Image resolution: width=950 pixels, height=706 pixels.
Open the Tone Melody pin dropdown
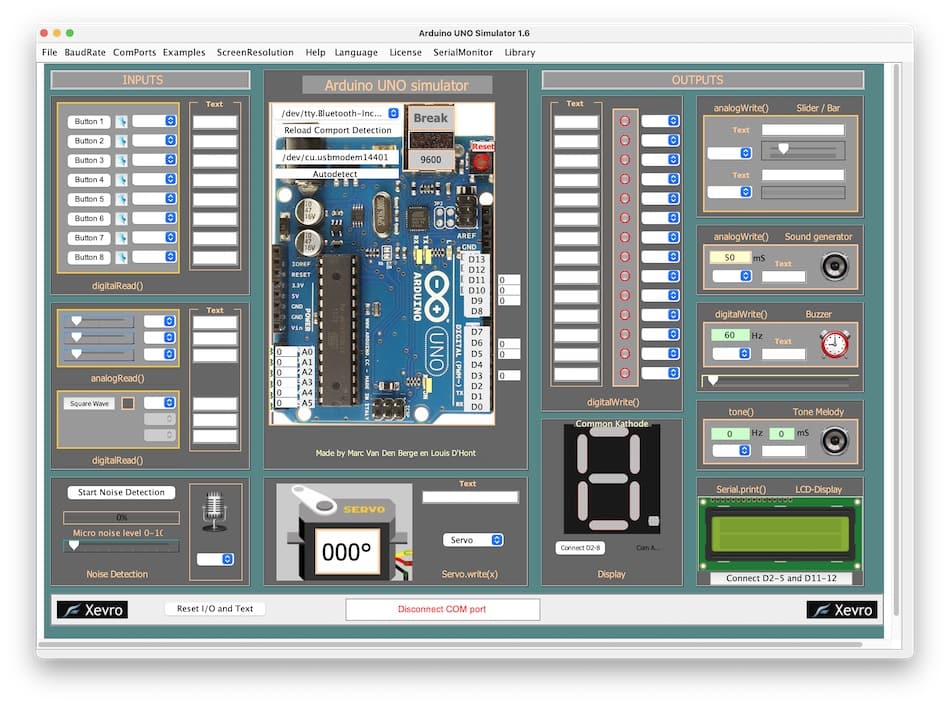tap(732, 450)
